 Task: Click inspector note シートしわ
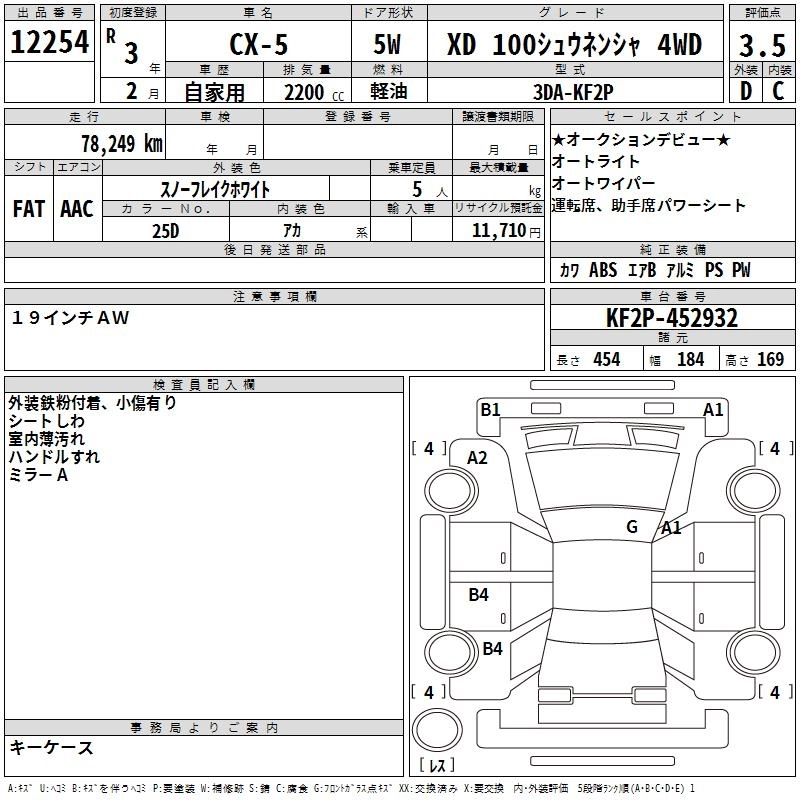tap(46, 421)
